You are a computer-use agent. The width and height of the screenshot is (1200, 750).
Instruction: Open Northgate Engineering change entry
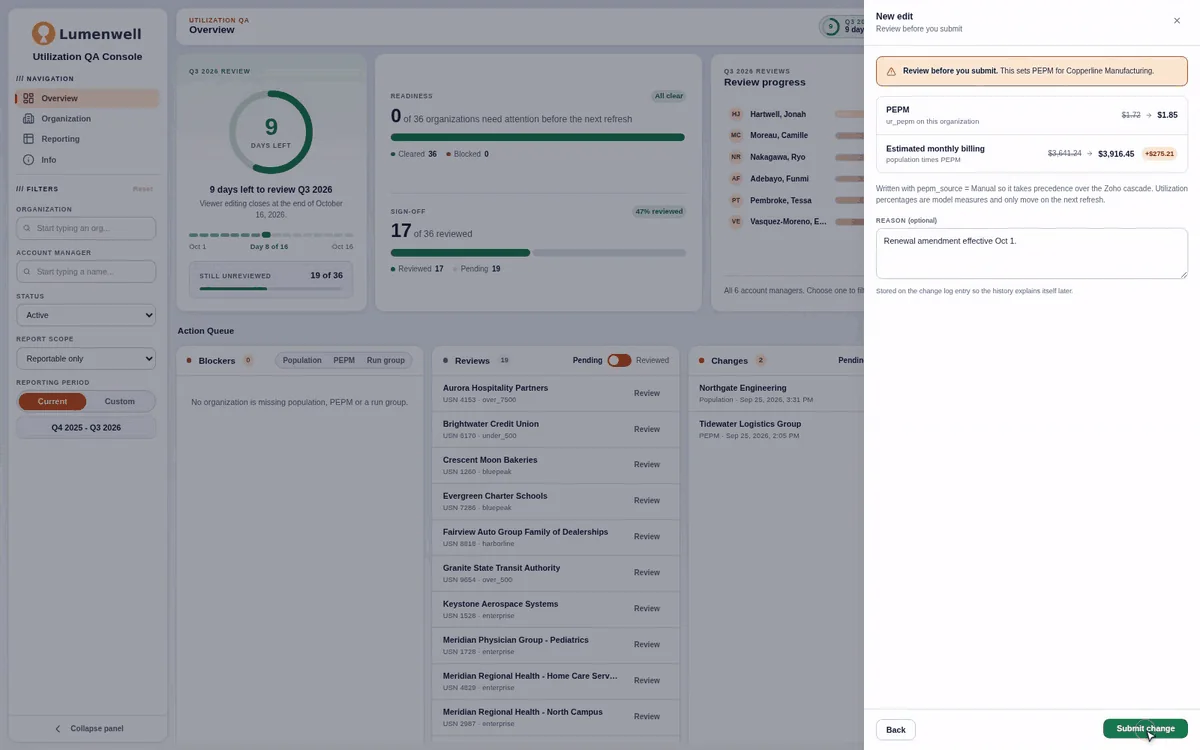(x=776, y=393)
